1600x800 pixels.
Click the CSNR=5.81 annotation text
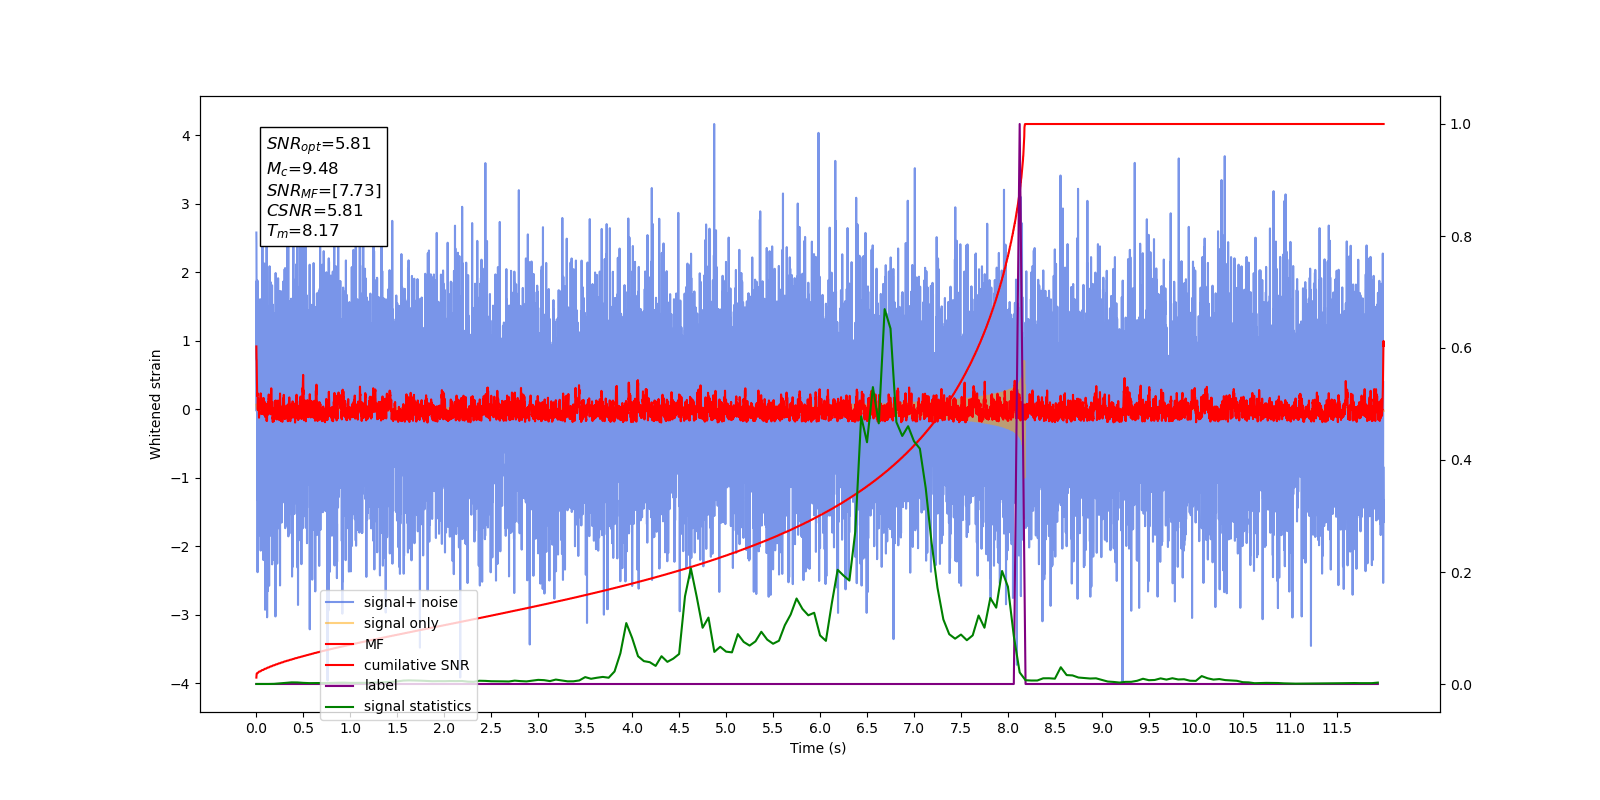coord(315,210)
